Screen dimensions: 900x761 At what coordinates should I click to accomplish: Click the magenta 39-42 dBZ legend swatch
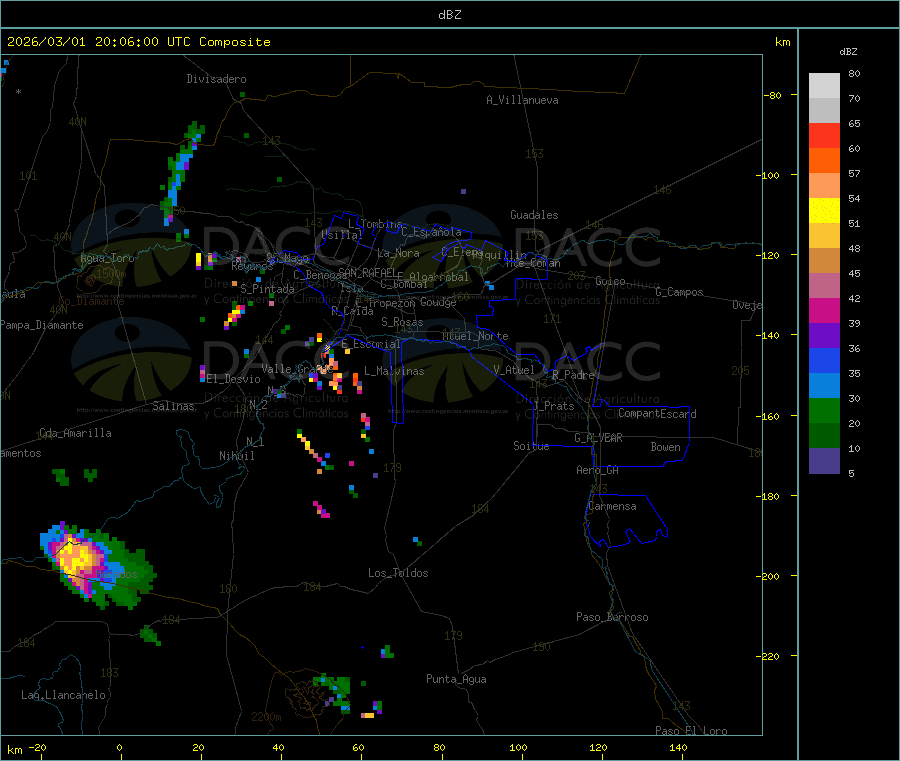coord(824,310)
